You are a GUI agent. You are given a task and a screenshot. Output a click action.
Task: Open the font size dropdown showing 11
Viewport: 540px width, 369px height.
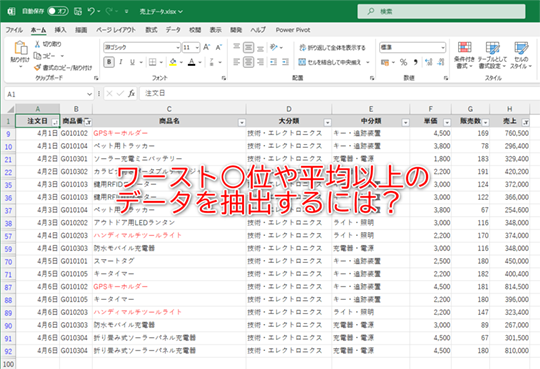(x=191, y=47)
